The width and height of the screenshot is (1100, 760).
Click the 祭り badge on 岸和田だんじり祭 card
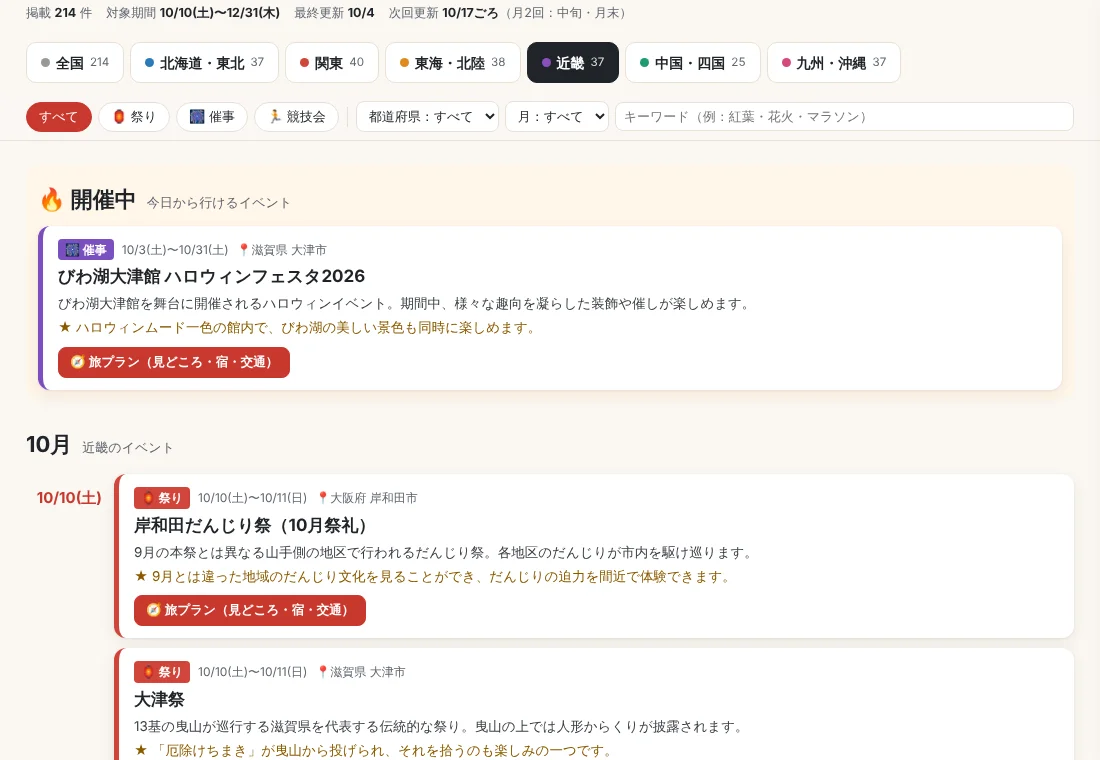(x=162, y=498)
